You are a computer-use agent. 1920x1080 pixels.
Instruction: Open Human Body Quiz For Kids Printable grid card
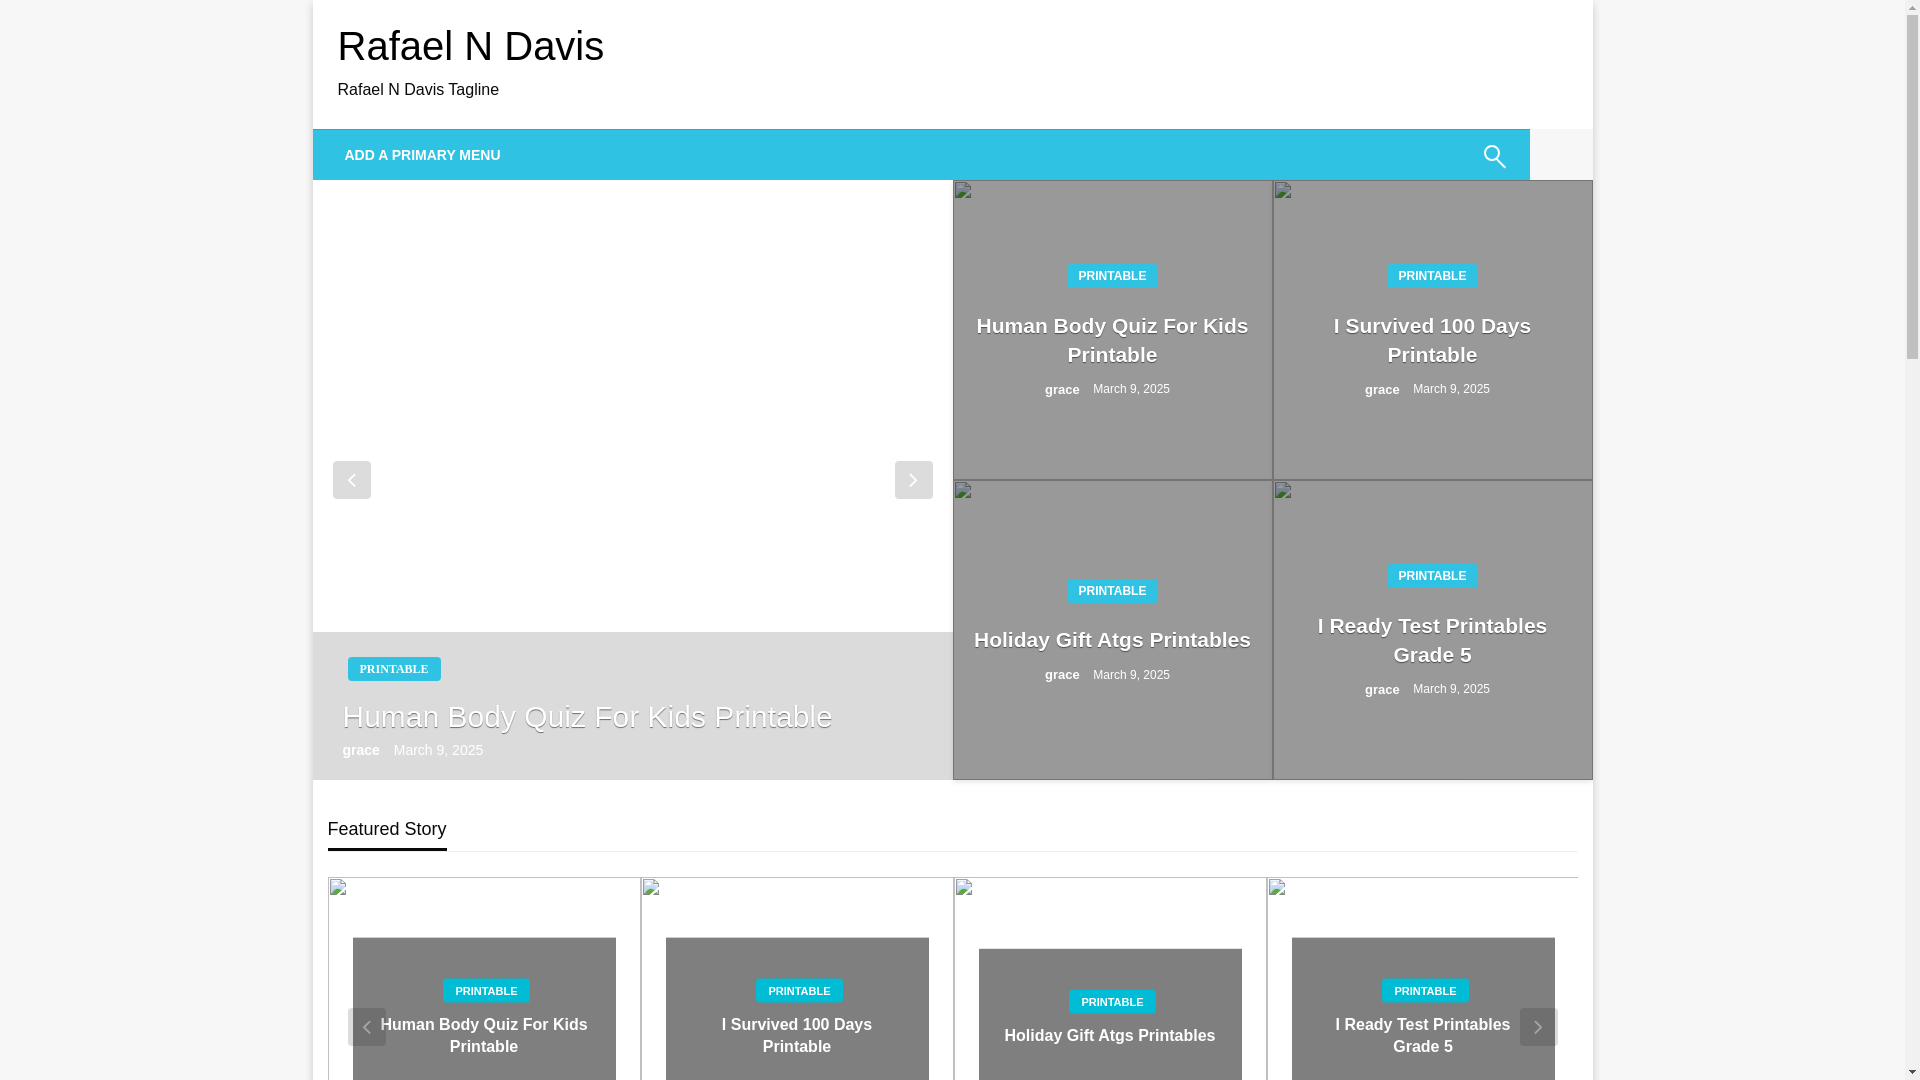(x=1112, y=340)
